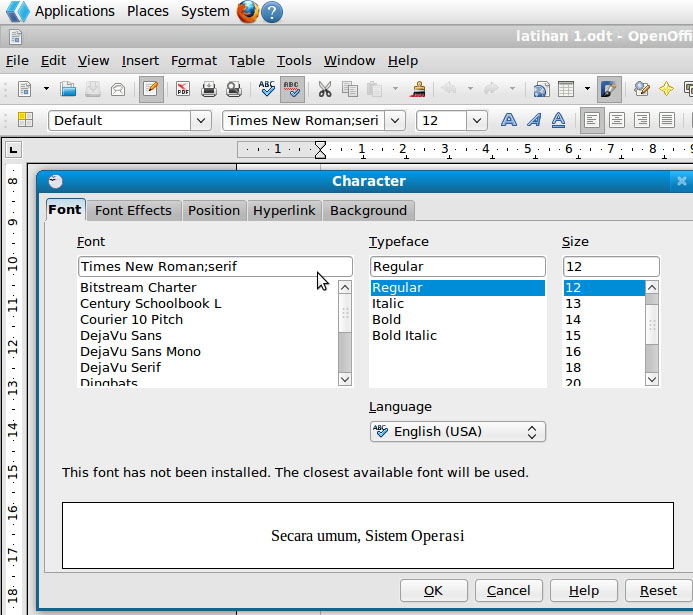Open the System menu

[205, 11]
